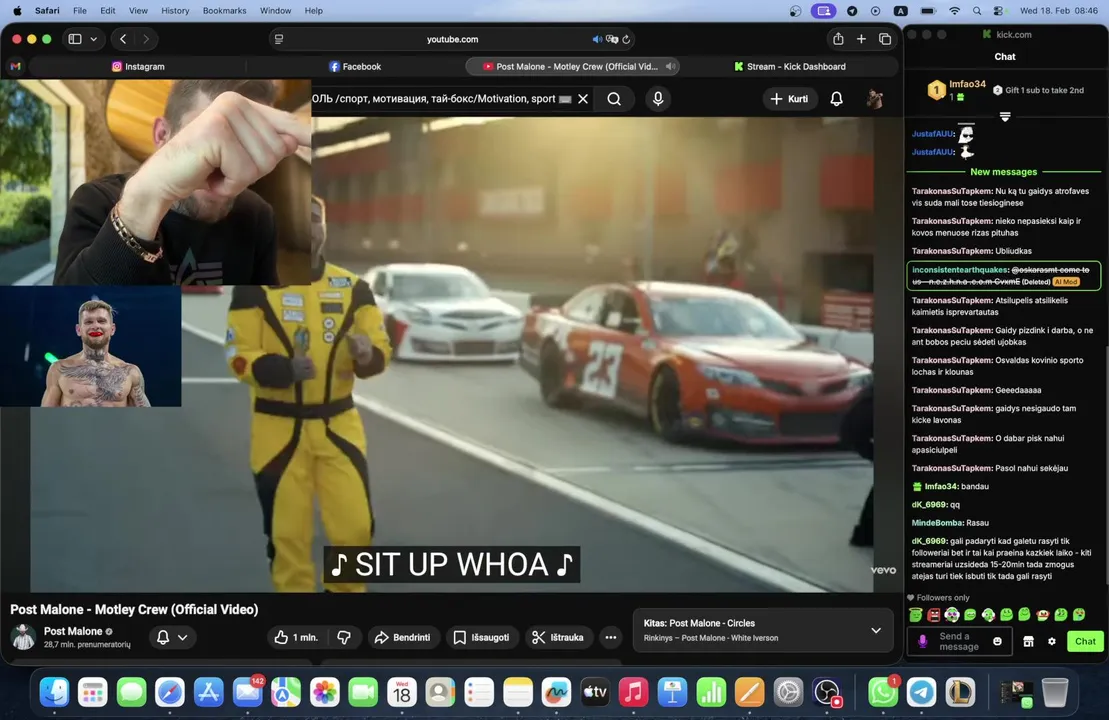Switch to Stream - Kick Dashboard tab
Screen dimensions: 1109x720
click(789, 66)
